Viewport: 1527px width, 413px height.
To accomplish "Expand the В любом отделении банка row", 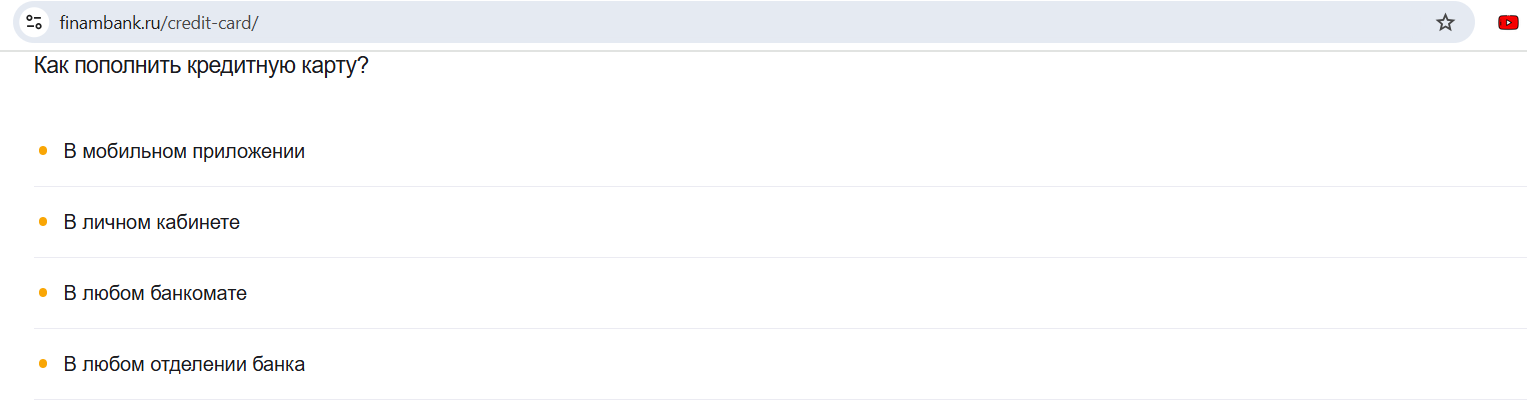I will [780, 364].
